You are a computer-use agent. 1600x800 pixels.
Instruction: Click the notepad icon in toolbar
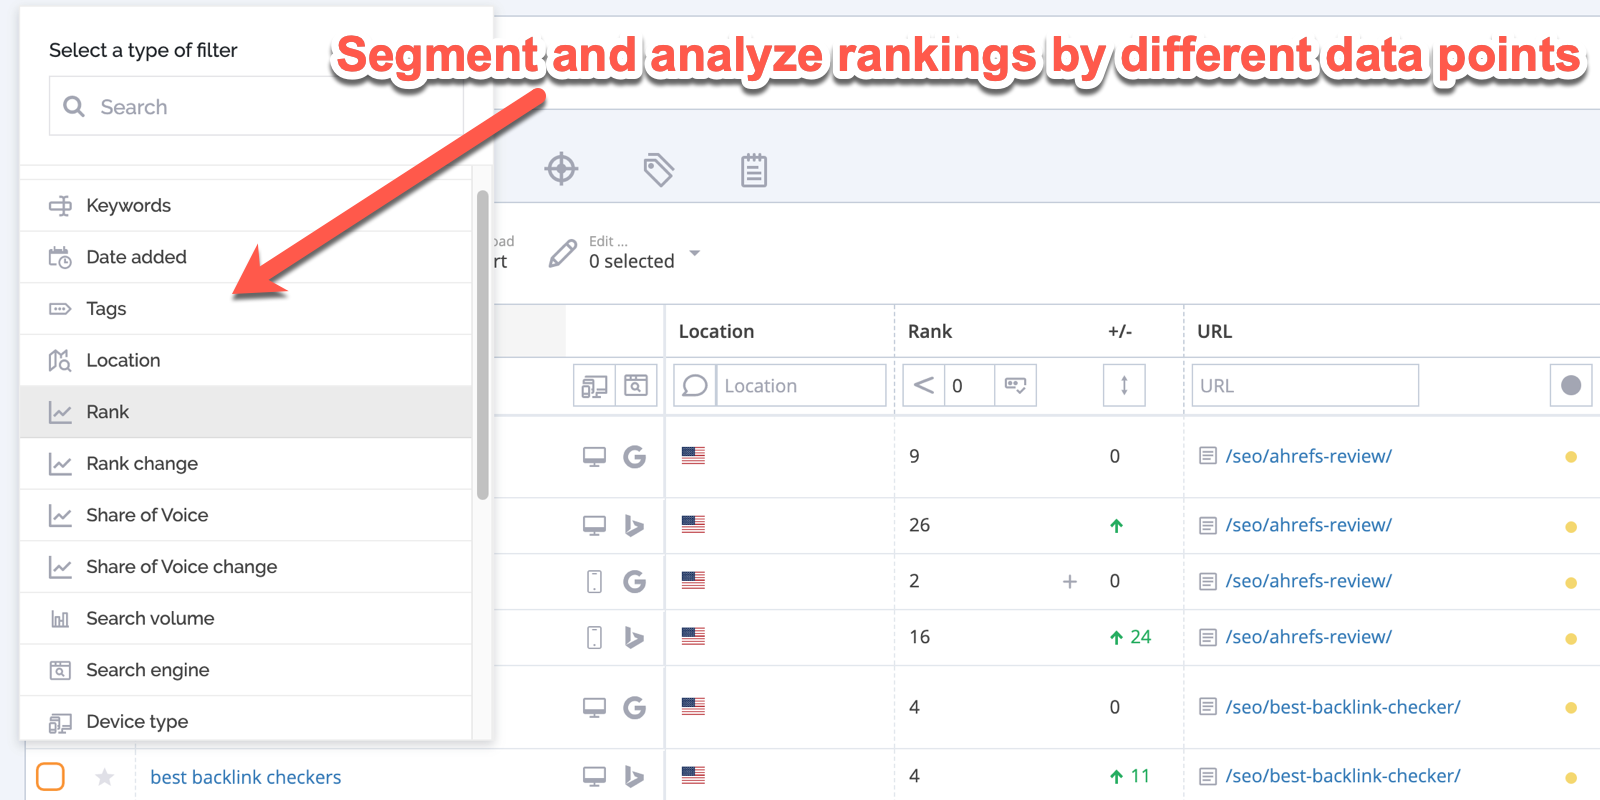pos(754,170)
